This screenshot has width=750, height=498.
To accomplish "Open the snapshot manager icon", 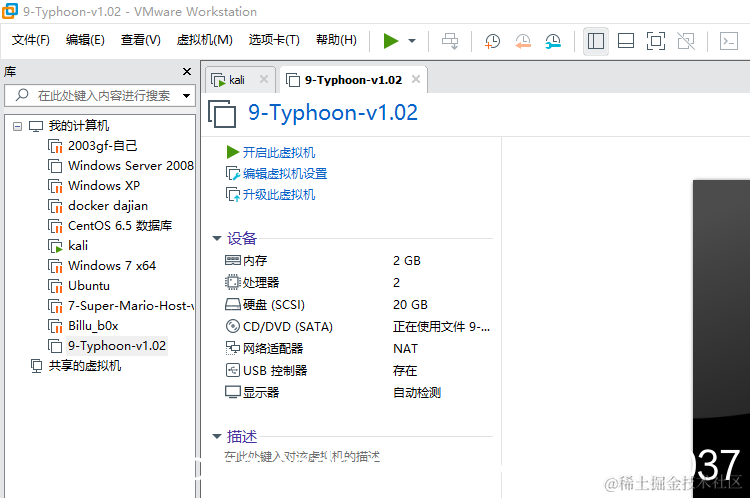I will point(553,41).
